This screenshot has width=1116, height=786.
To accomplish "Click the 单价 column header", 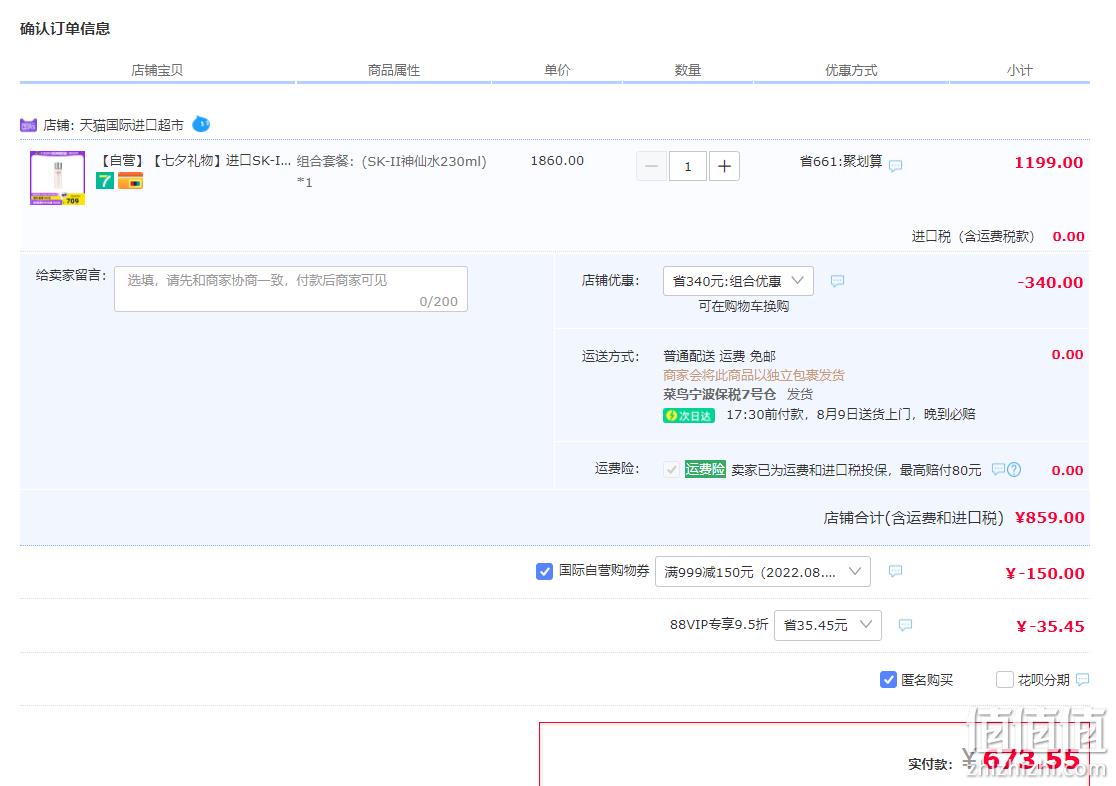I will pos(557,70).
